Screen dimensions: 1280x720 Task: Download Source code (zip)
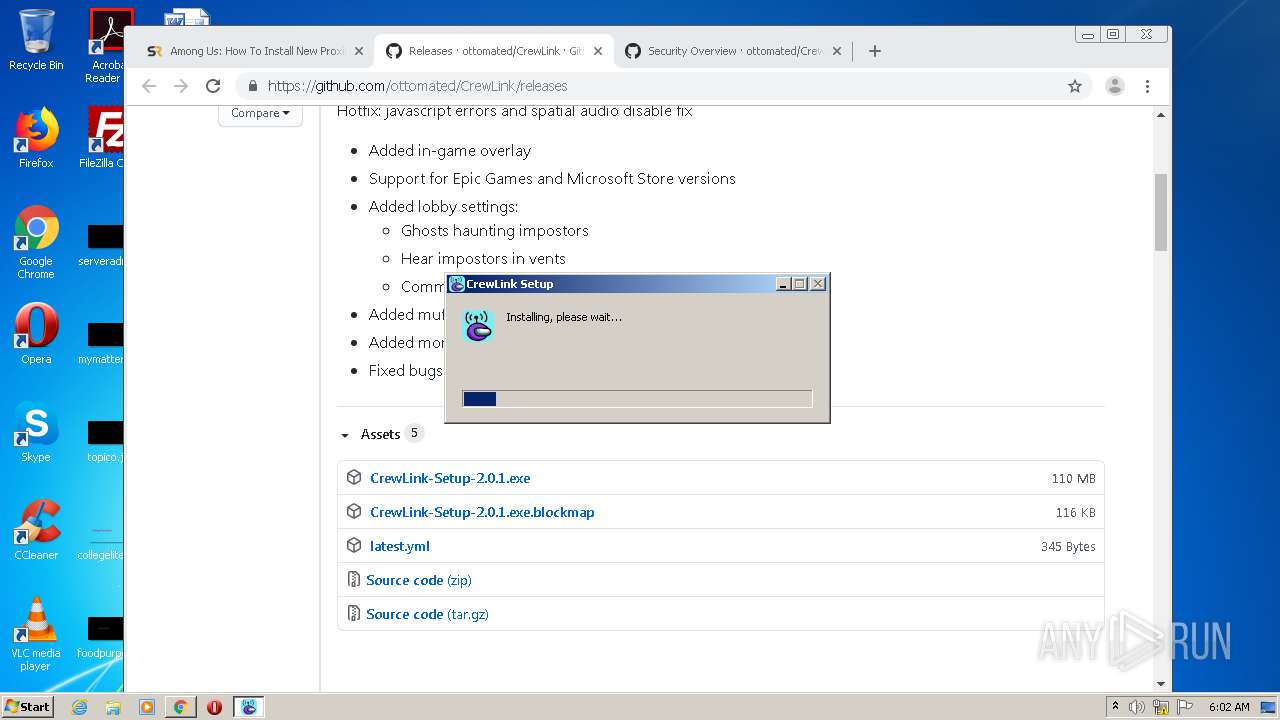[x=419, y=580]
